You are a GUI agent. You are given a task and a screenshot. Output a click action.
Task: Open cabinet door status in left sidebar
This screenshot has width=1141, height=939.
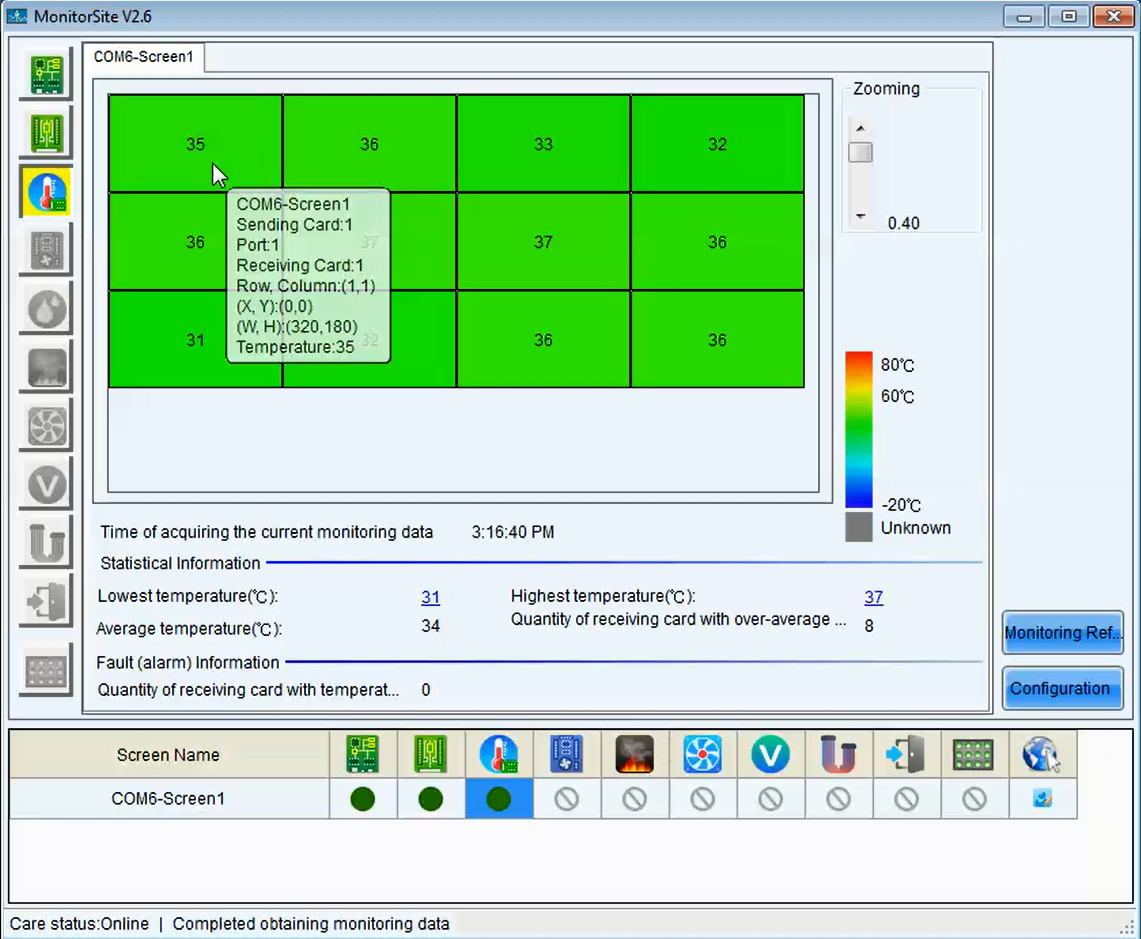(46, 603)
